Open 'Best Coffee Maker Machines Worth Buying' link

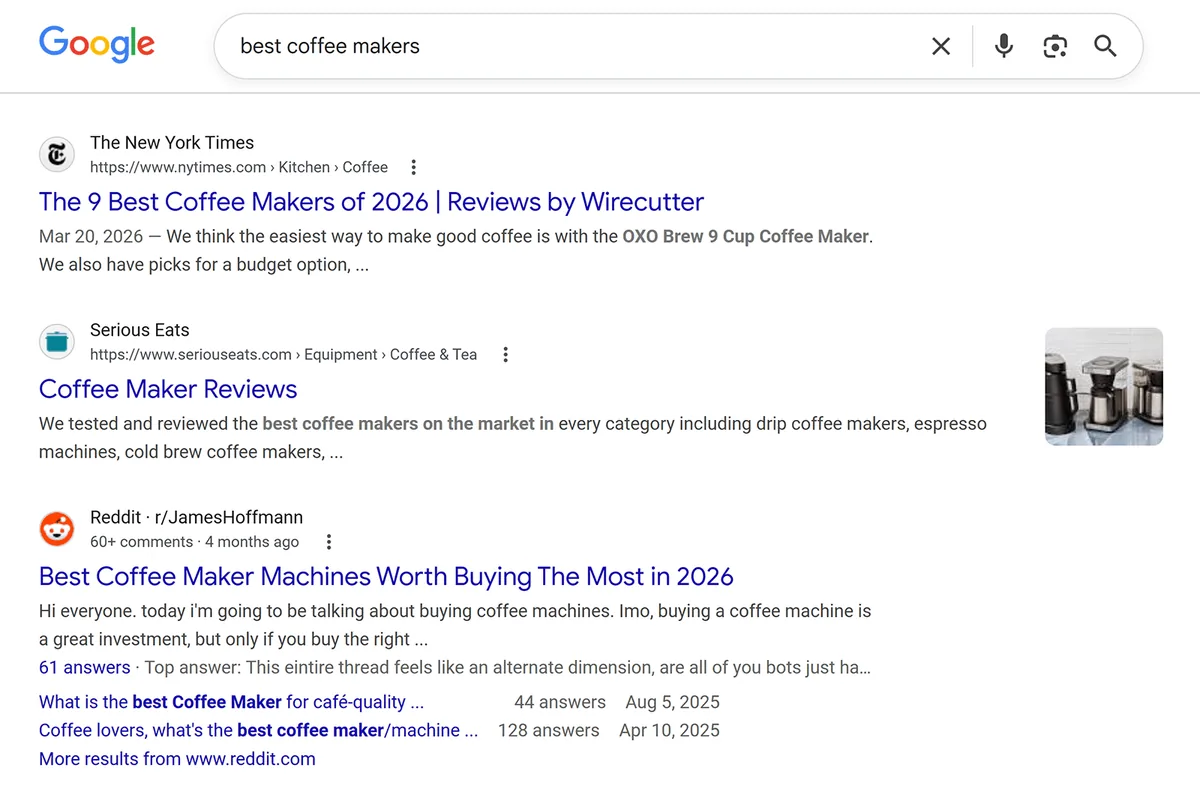(x=386, y=577)
